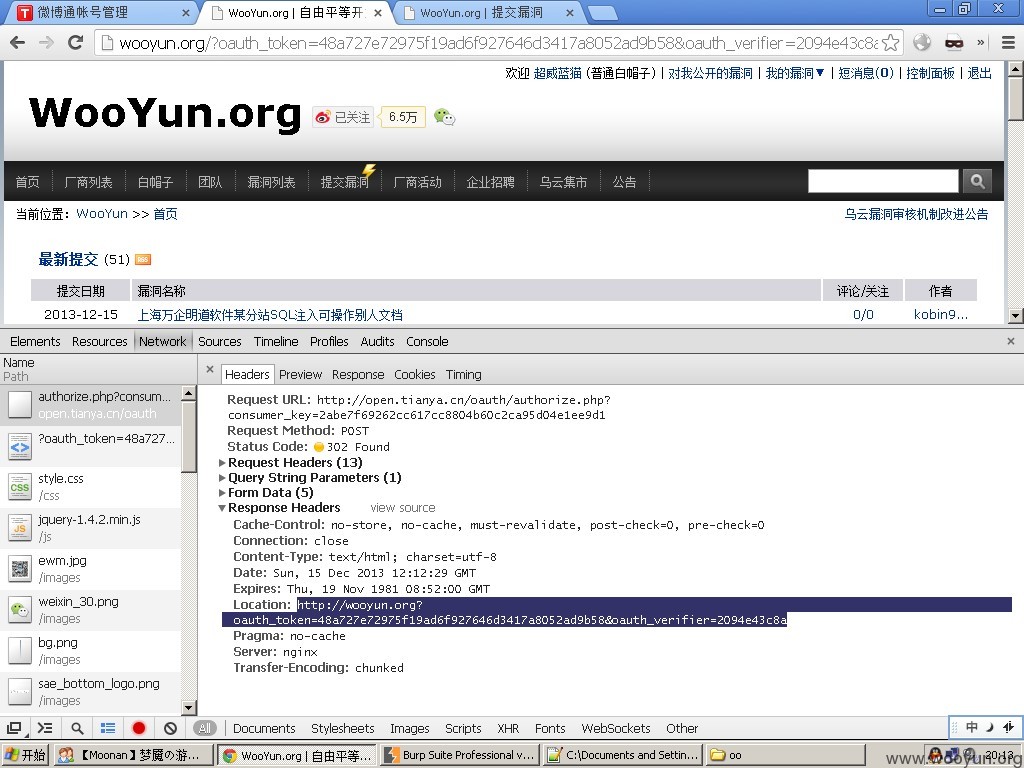Click the browser forward arrow
The image size is (1024, 768).
46,42
